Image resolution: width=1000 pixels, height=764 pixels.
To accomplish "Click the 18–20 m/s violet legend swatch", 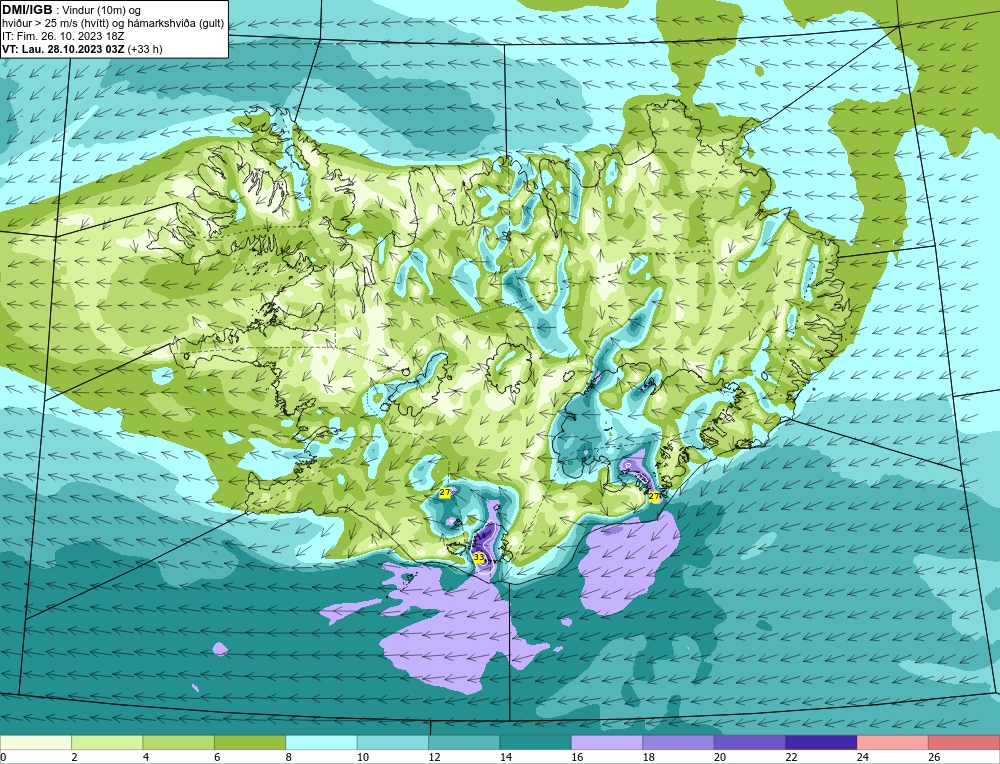I will 679,742.
